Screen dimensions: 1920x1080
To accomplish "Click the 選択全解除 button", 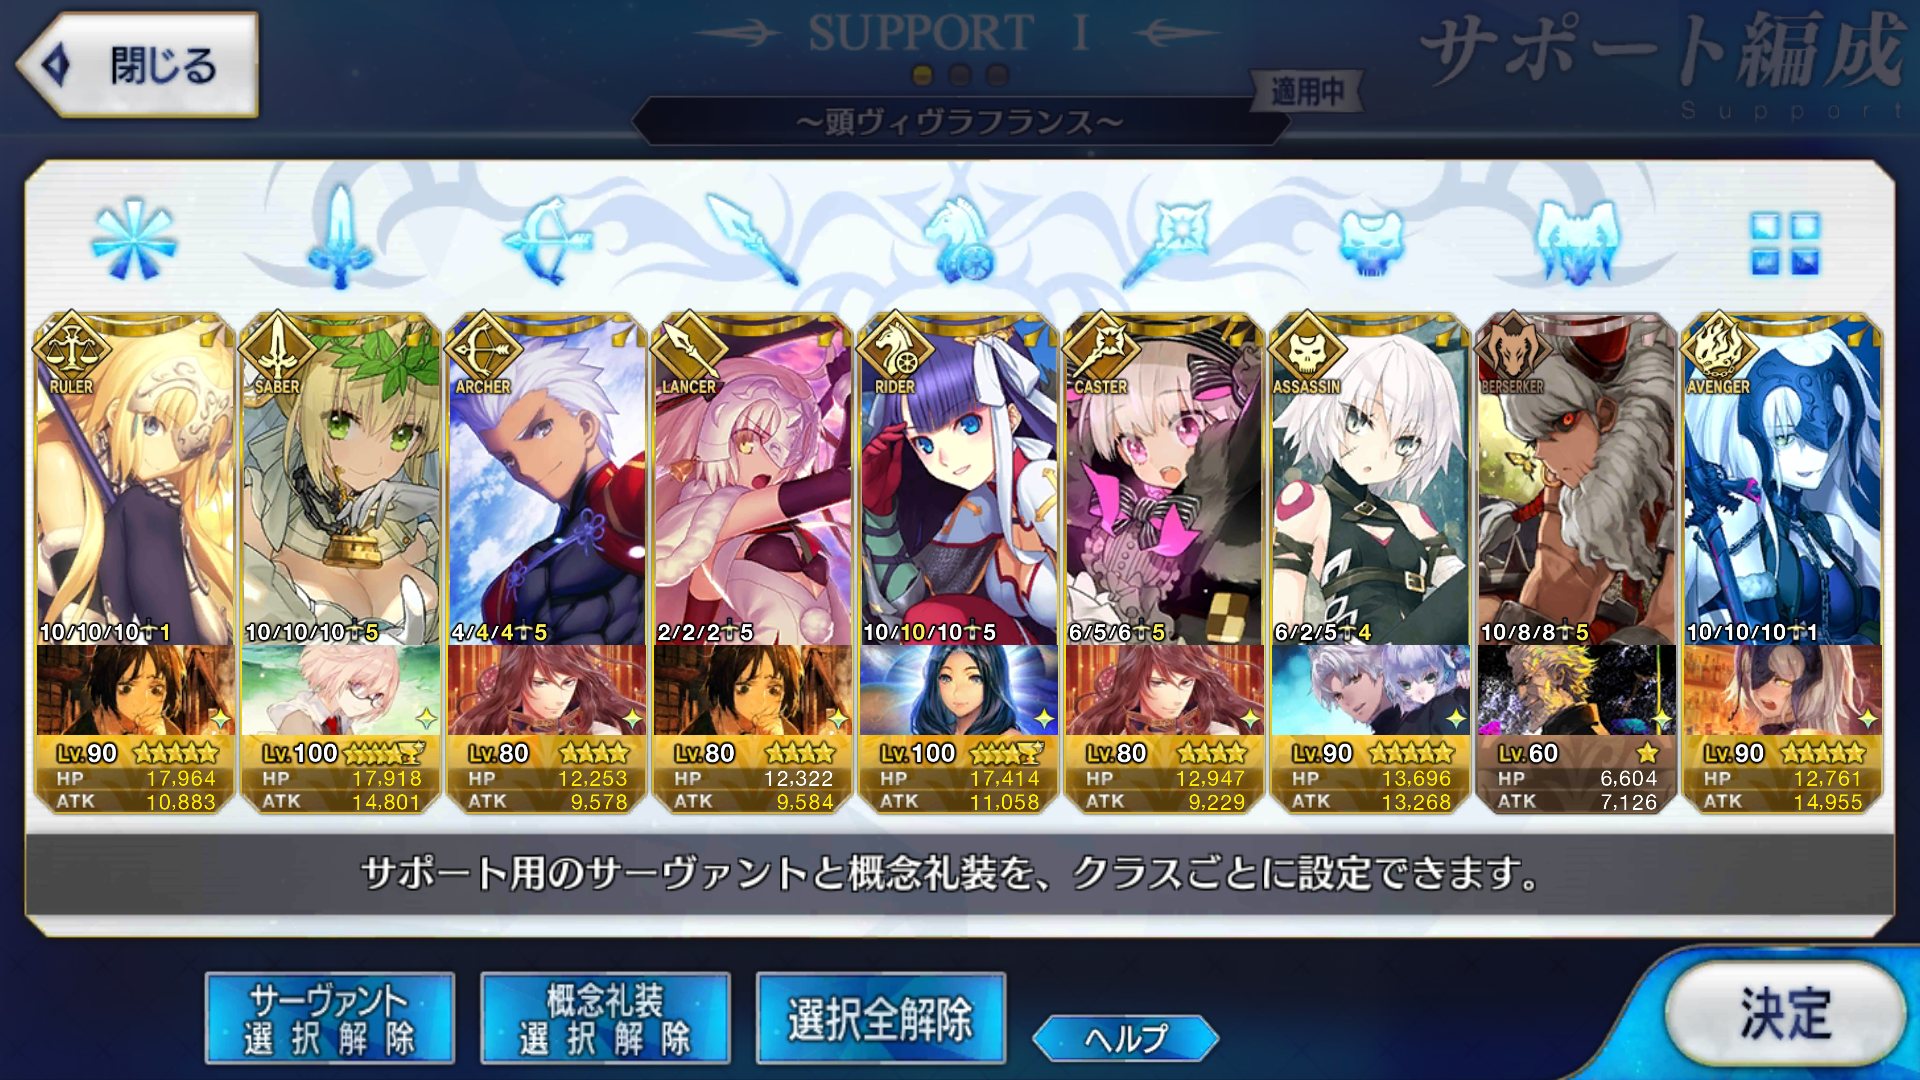I will 880,1018.
